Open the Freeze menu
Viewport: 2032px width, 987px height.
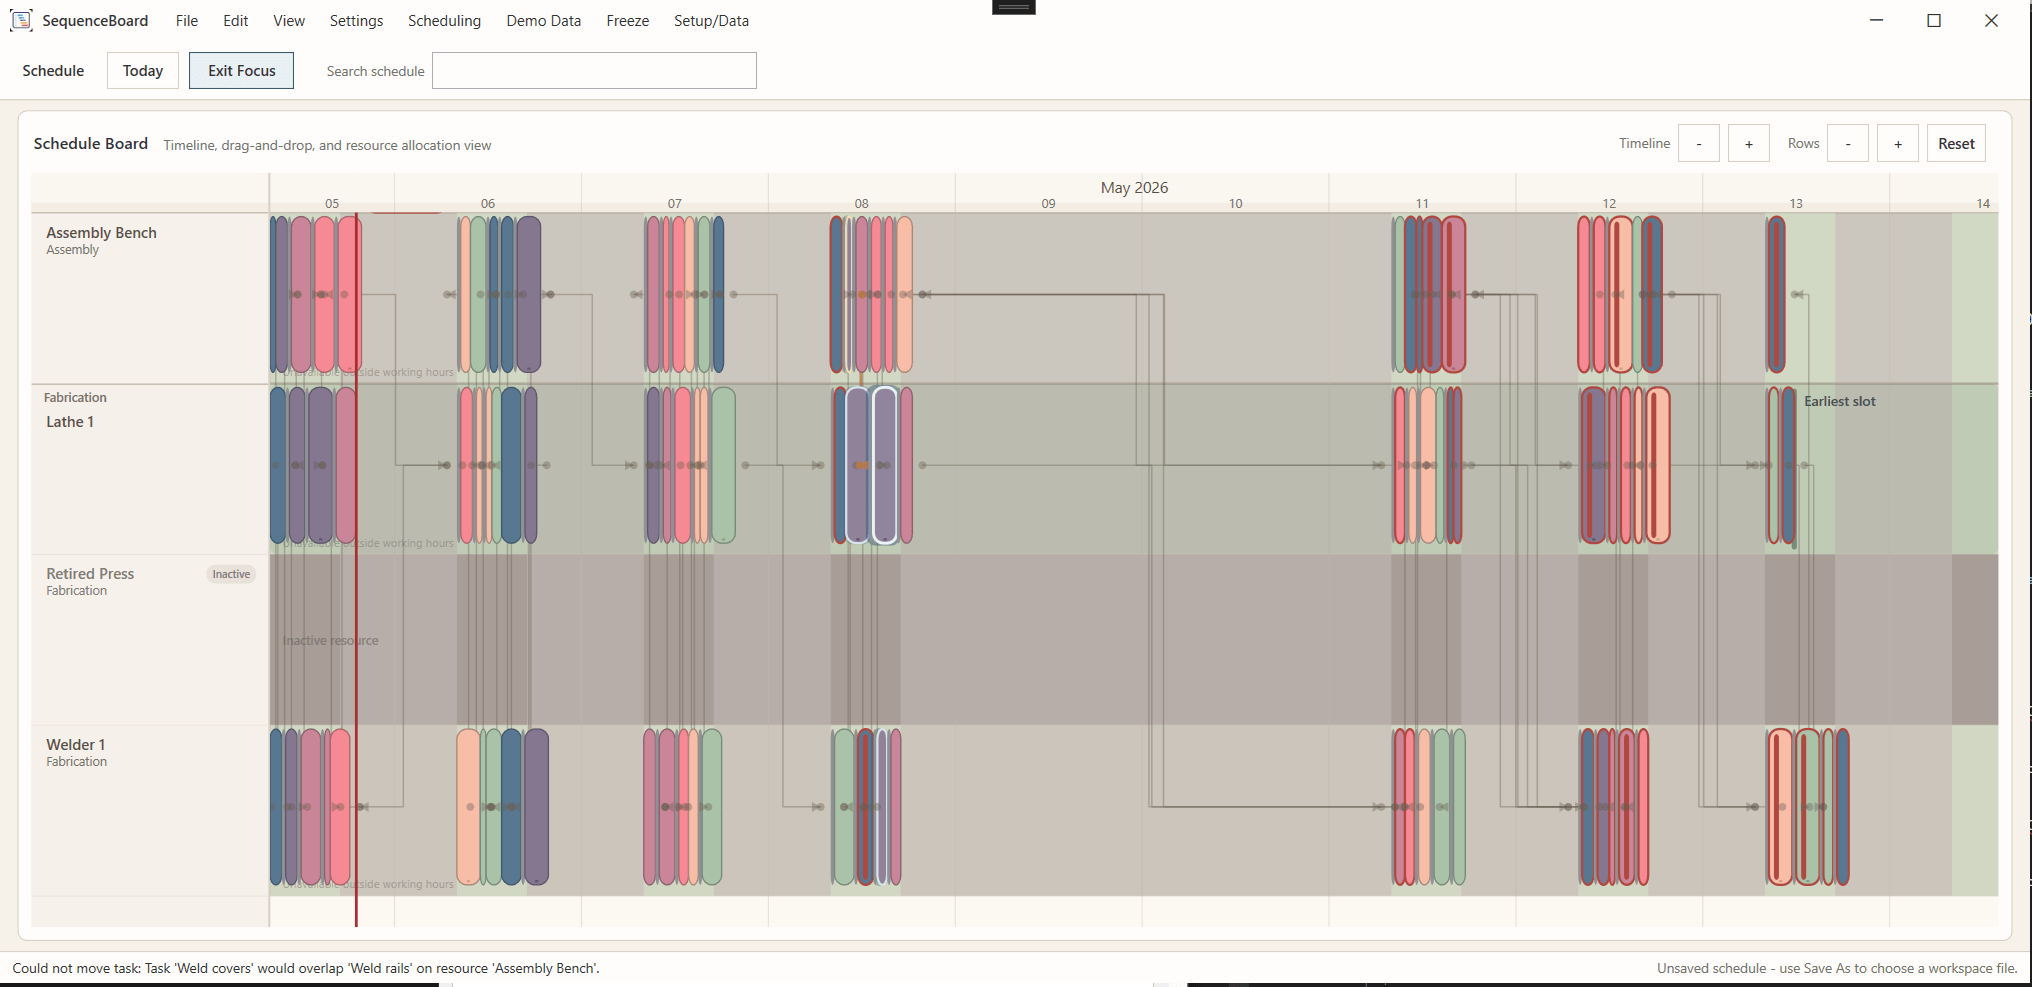coord(627,21)
